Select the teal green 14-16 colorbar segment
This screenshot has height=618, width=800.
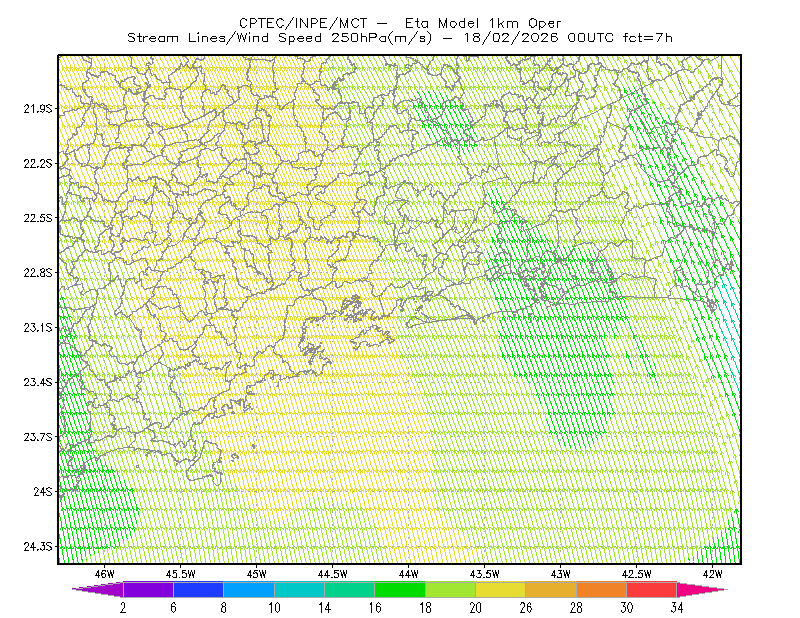349,589
